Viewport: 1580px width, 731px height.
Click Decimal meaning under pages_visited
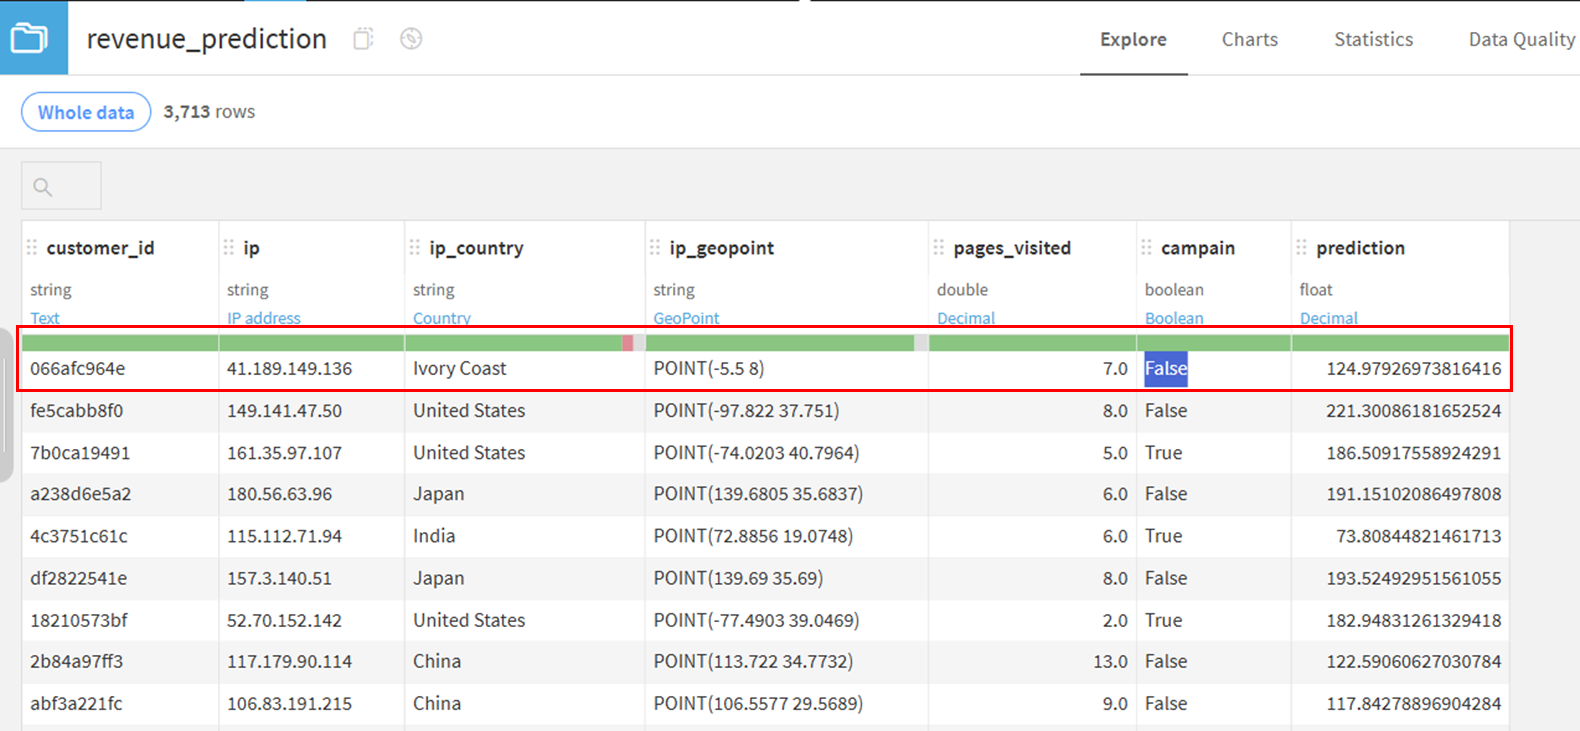(966, 318)
